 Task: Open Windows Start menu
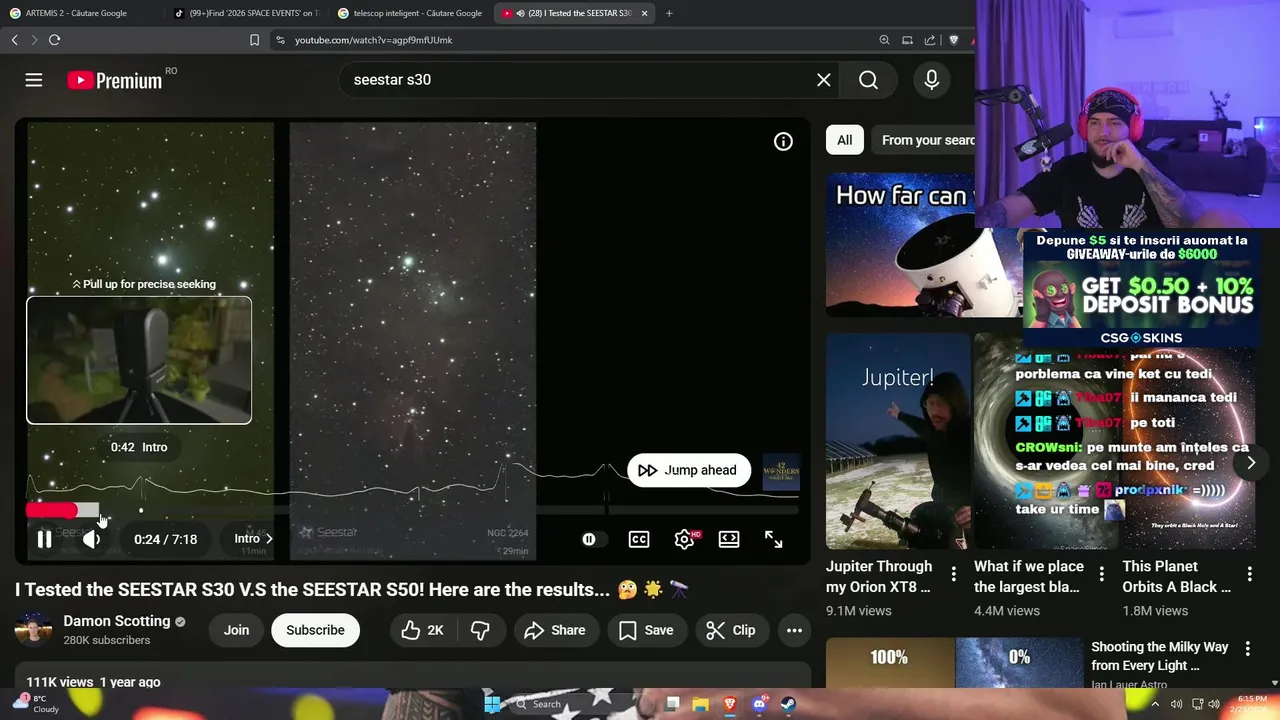click(x=492, y=704)
